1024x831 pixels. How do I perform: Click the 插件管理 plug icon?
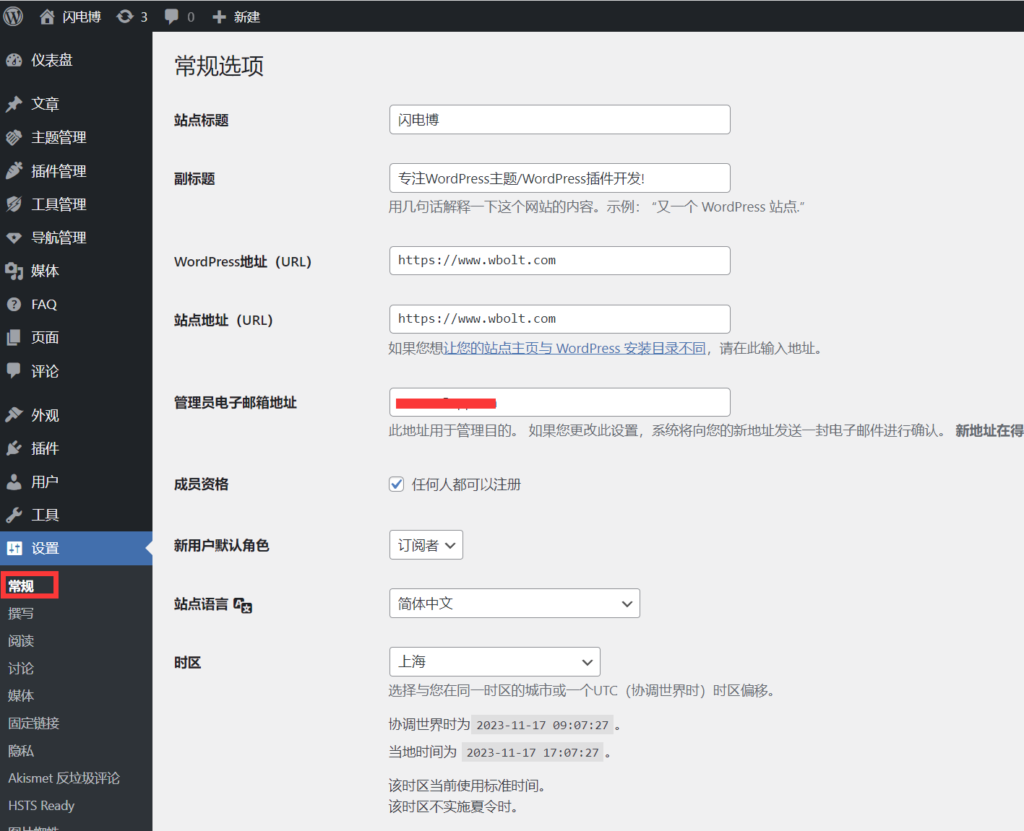pyautogui.click(x=14, y=171)
